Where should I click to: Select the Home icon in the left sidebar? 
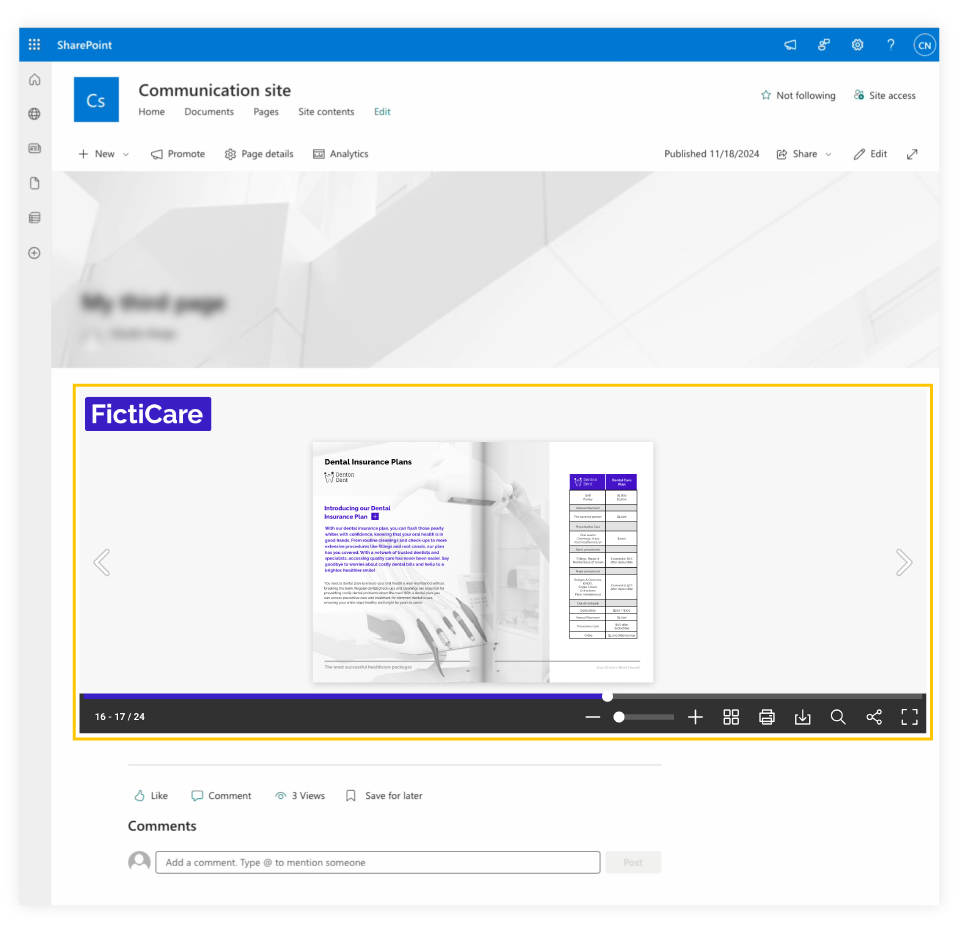tap(34, 79)
